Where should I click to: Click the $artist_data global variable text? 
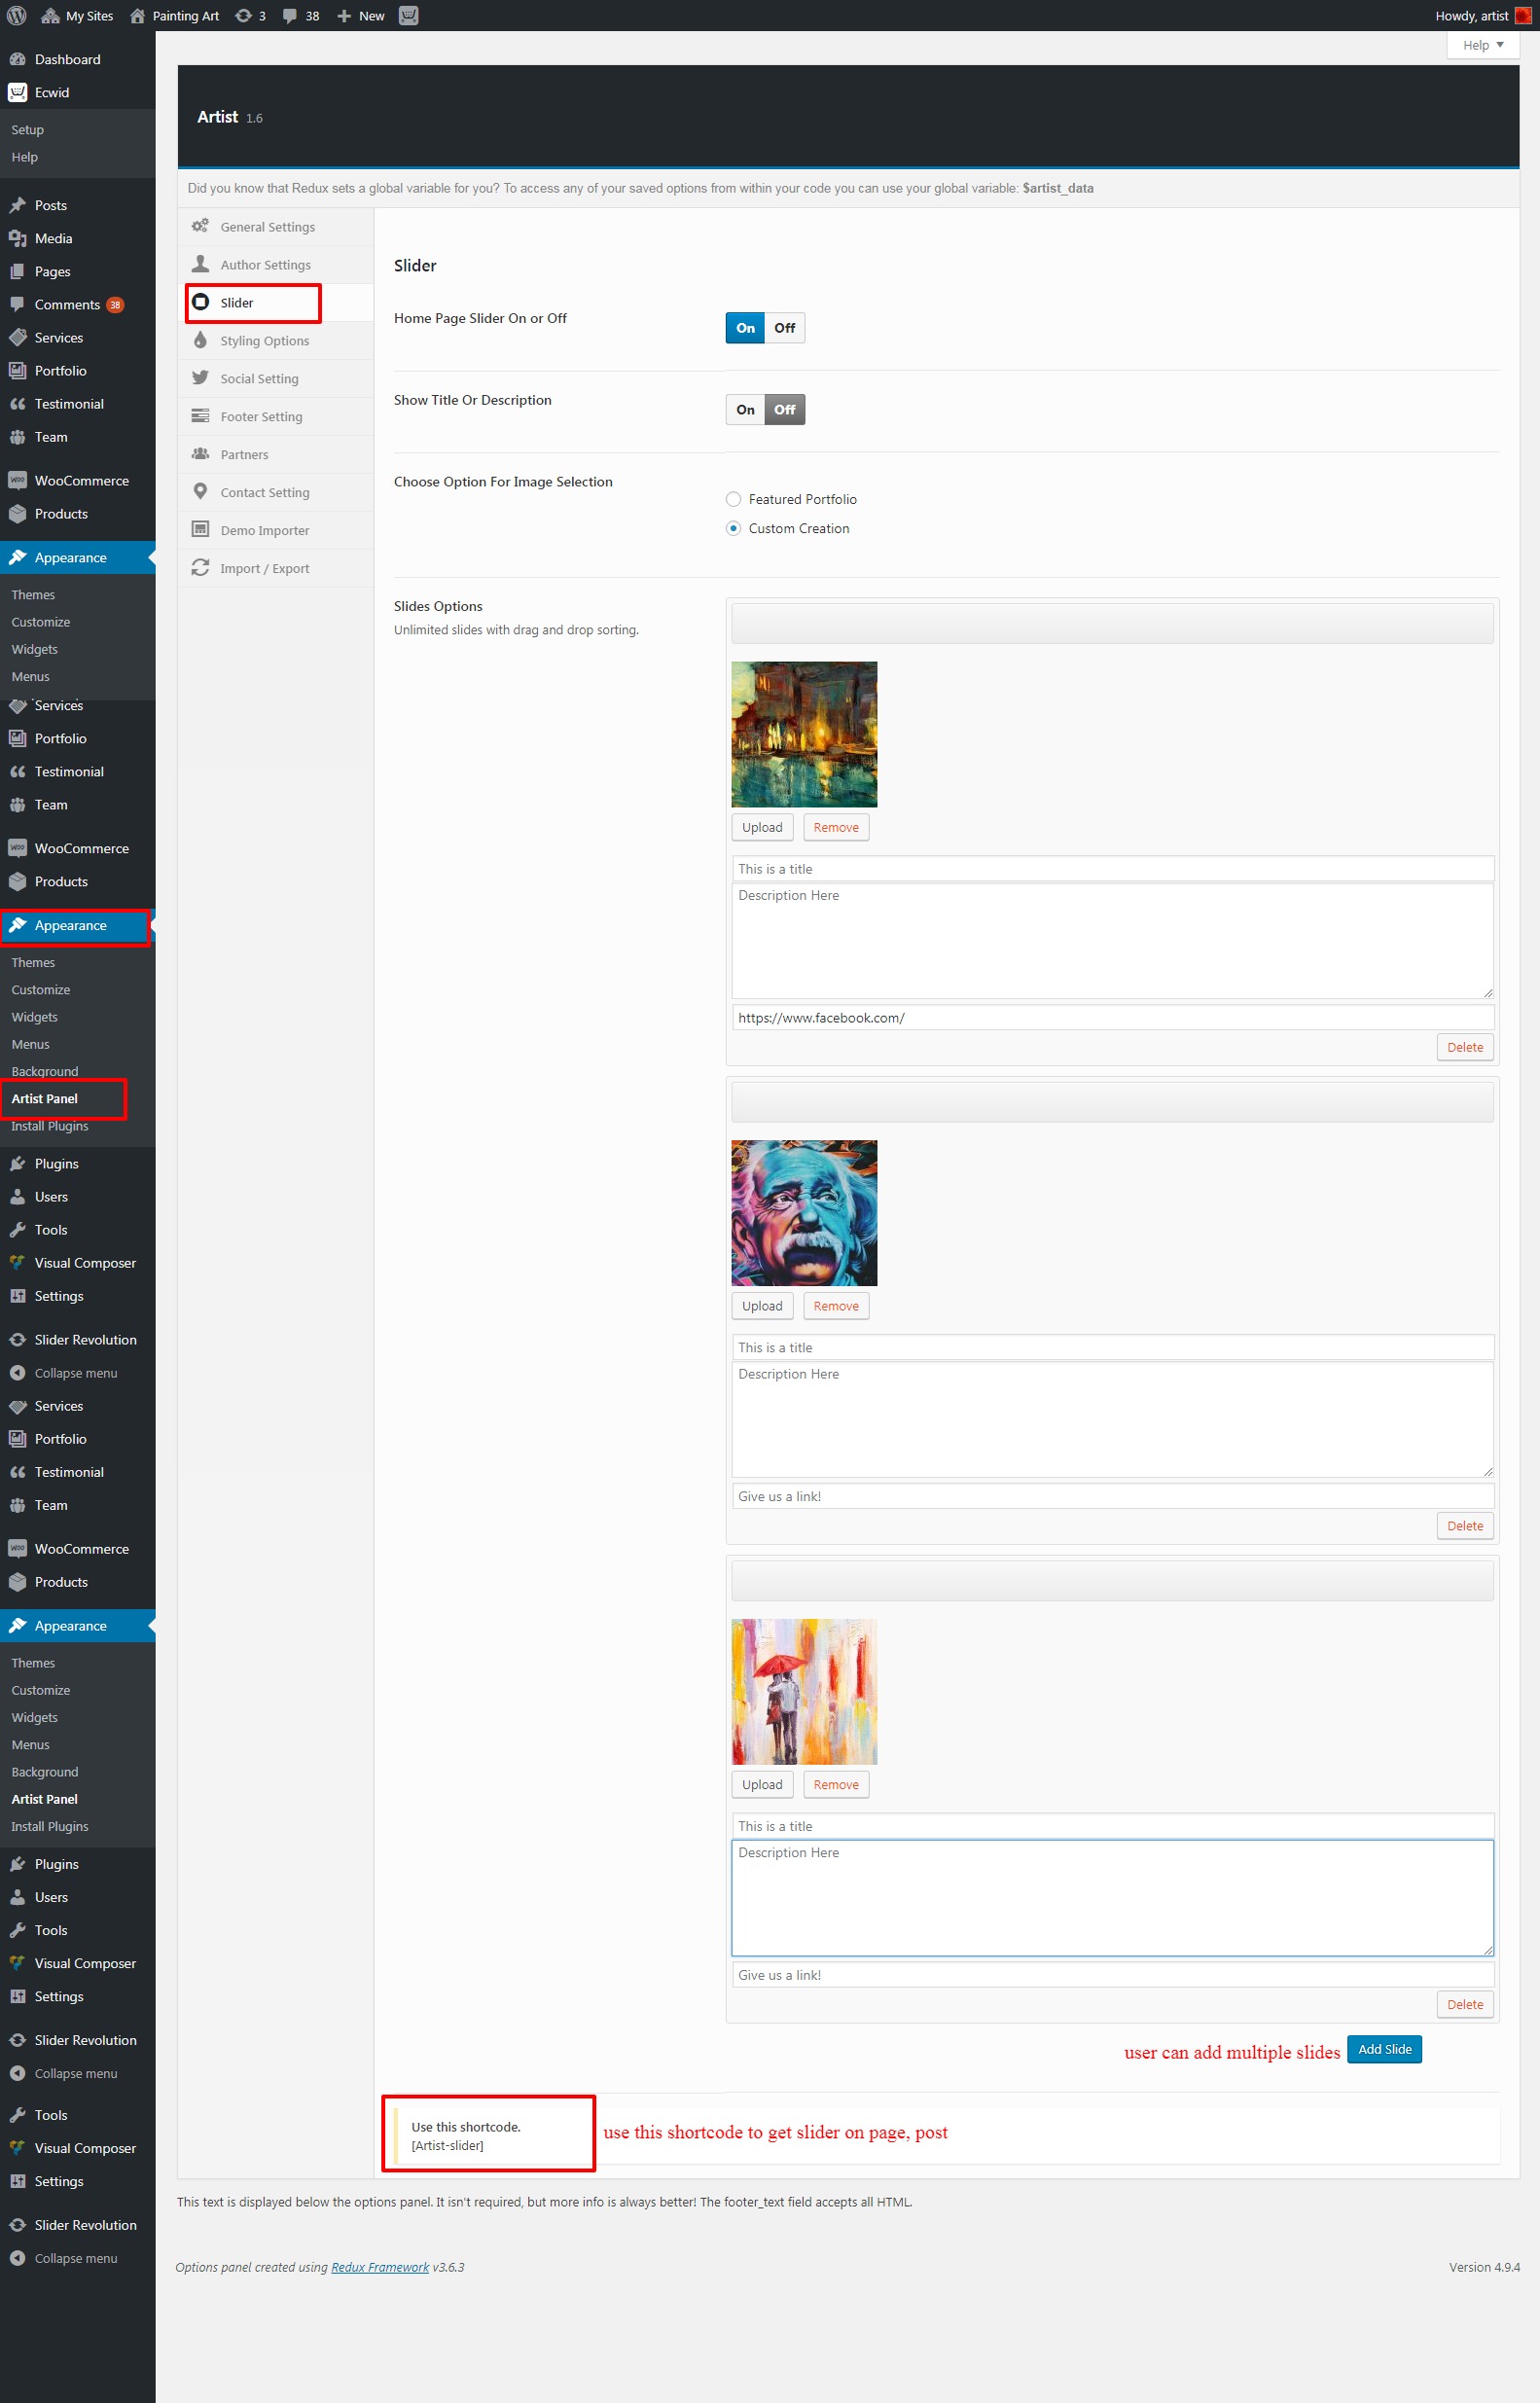(x=1058, y=188)
